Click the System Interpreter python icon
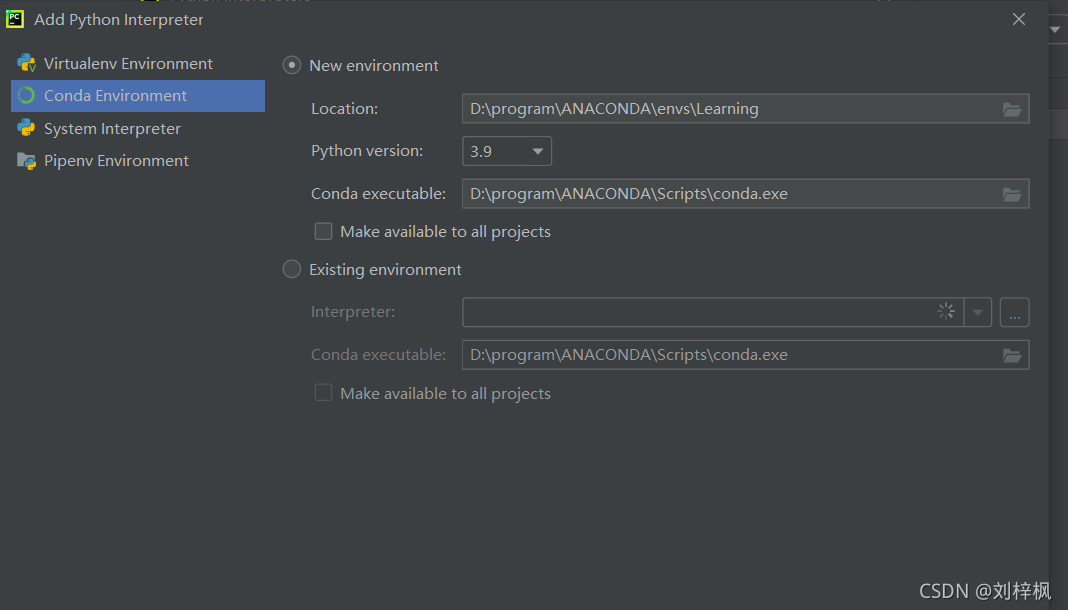Image resolution: width=1068 pixels, height=610 pixels. click(27, 128)
